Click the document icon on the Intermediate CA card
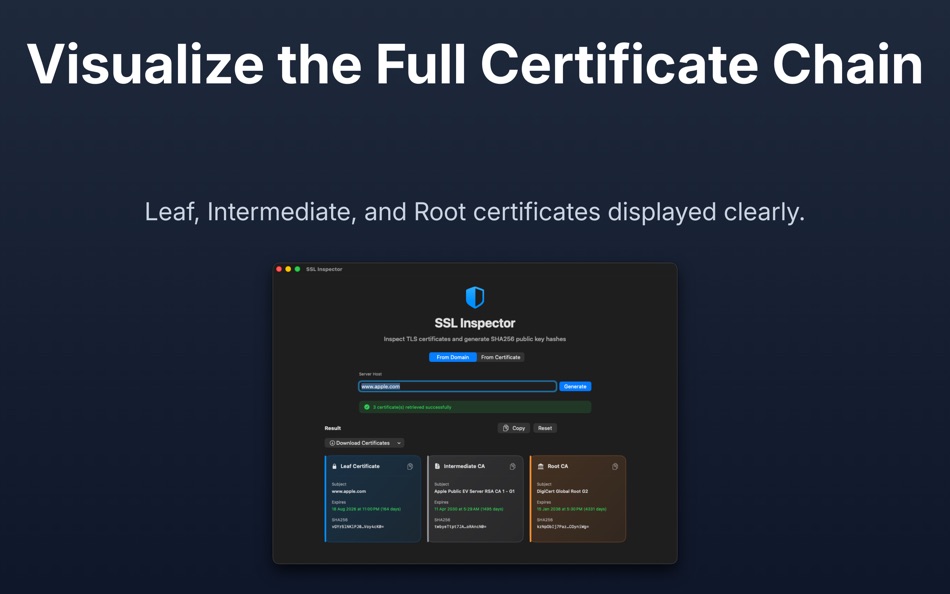The image size is (950, 594). tap(436, 466)
